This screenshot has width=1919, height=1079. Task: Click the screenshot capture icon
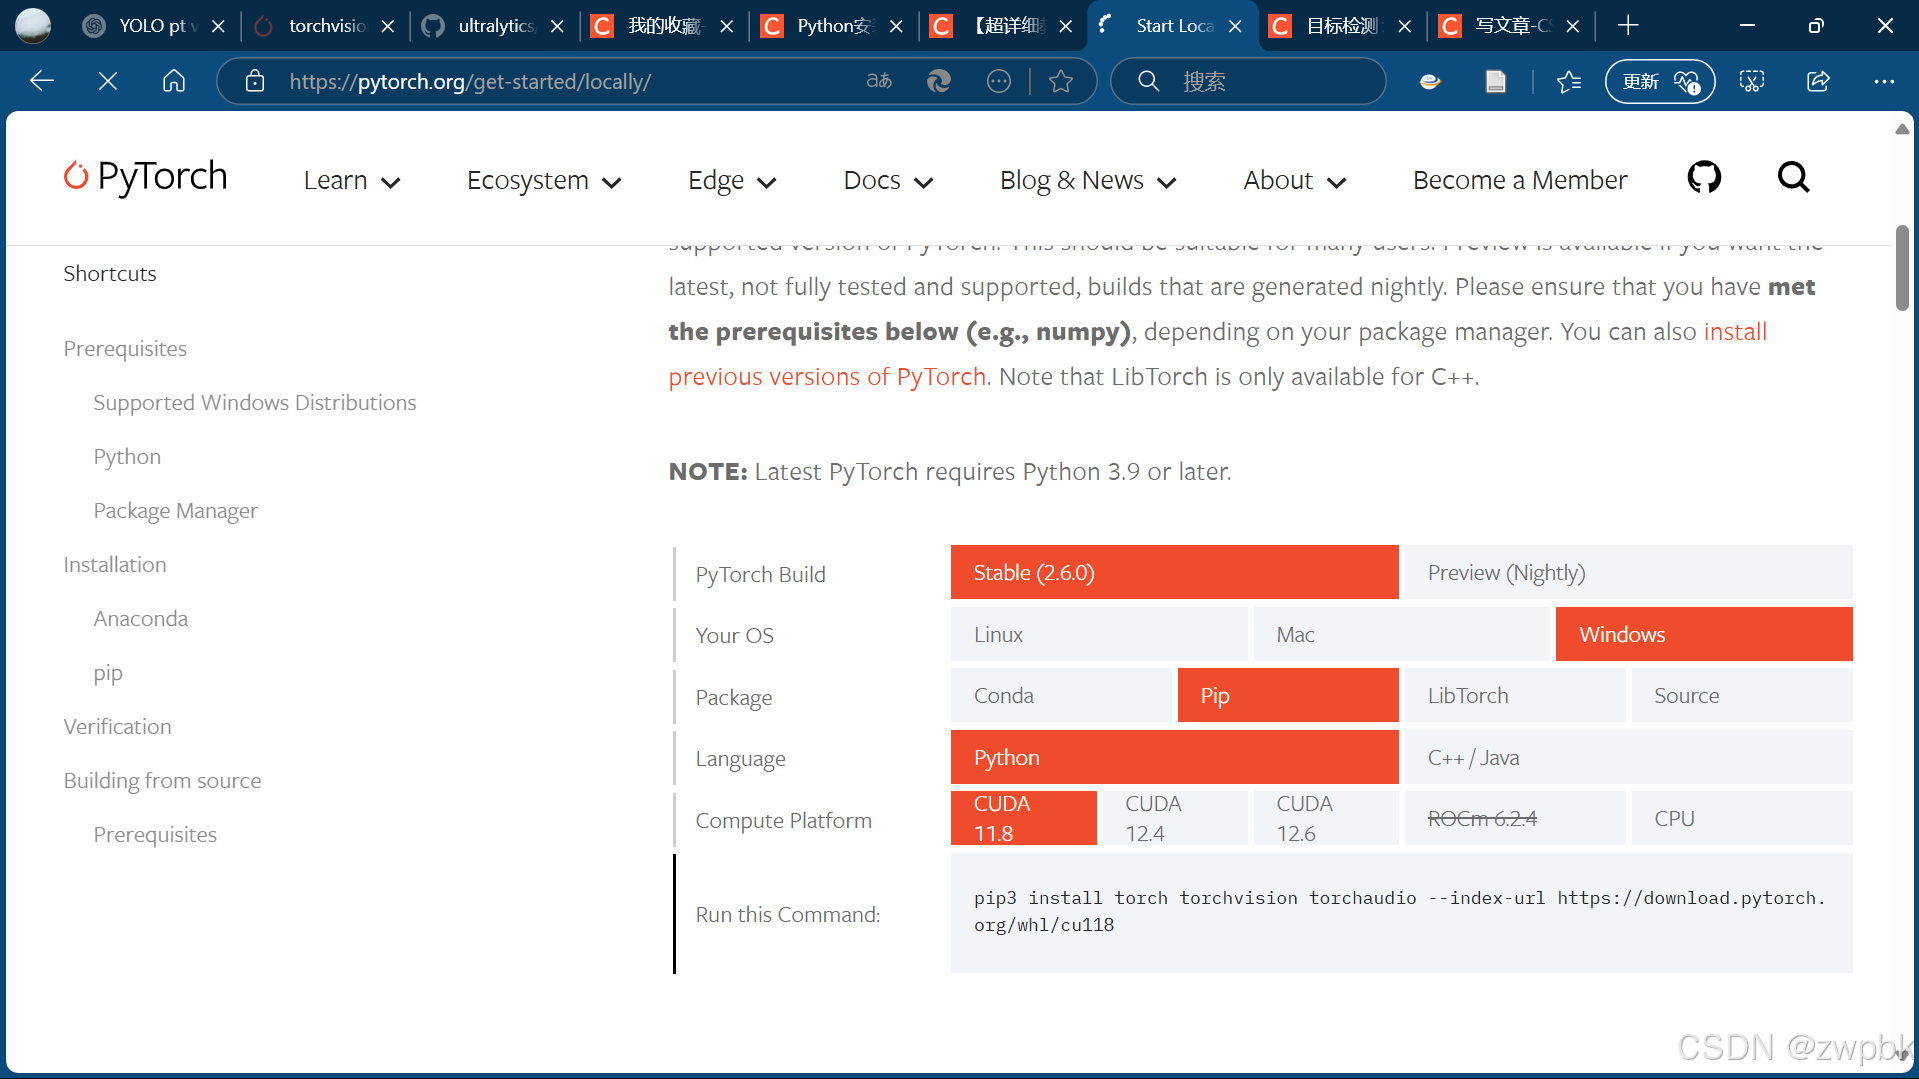point(1752,81)
